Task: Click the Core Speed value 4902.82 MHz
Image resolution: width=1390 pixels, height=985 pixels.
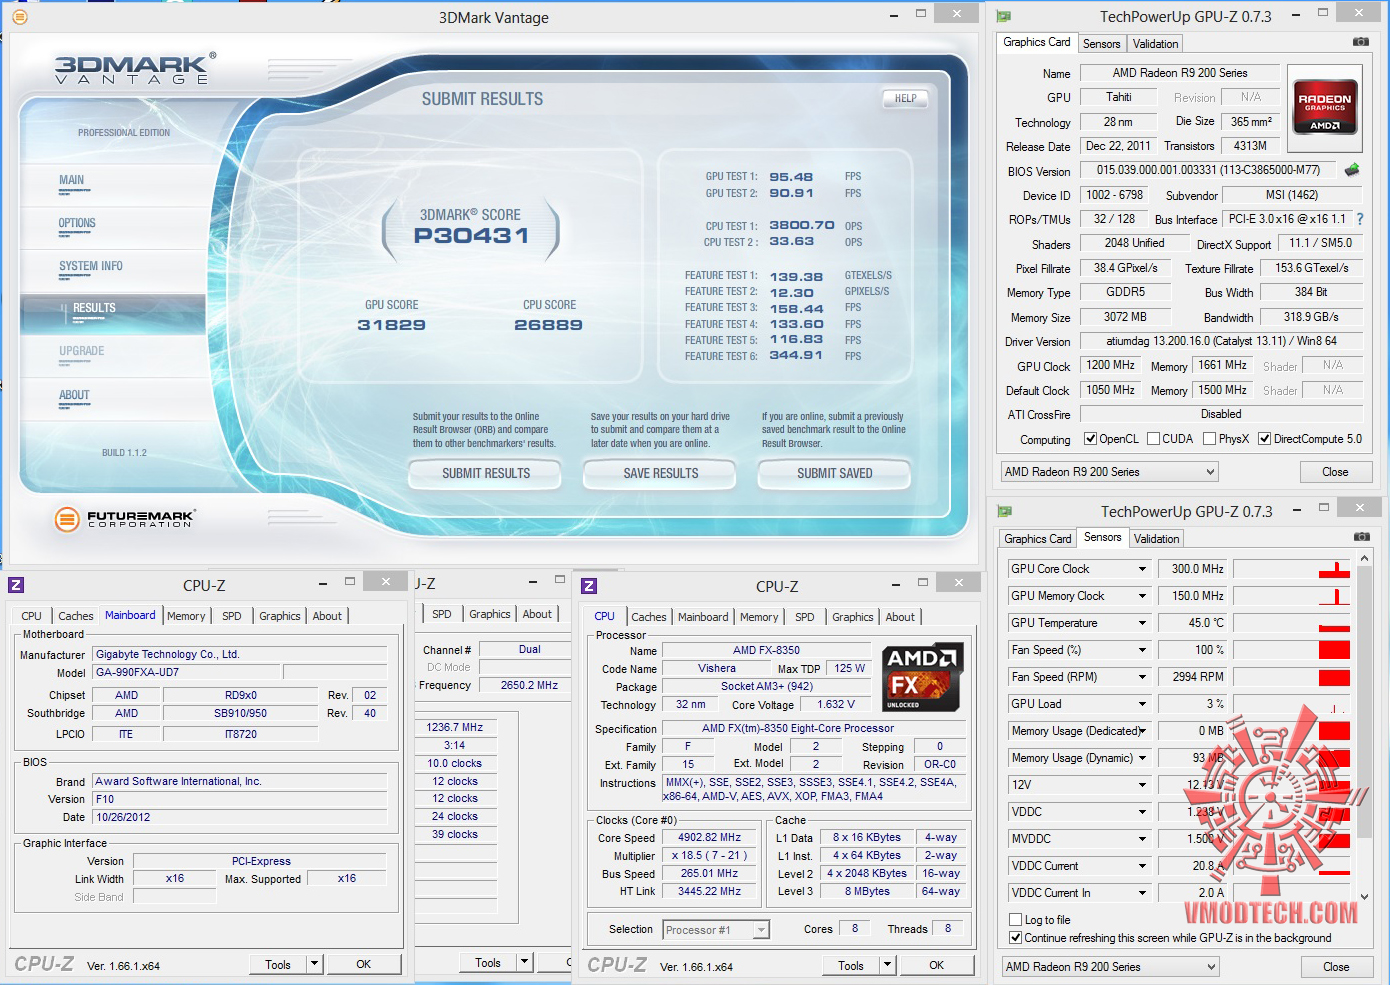Action: click(x=709, y=838)
